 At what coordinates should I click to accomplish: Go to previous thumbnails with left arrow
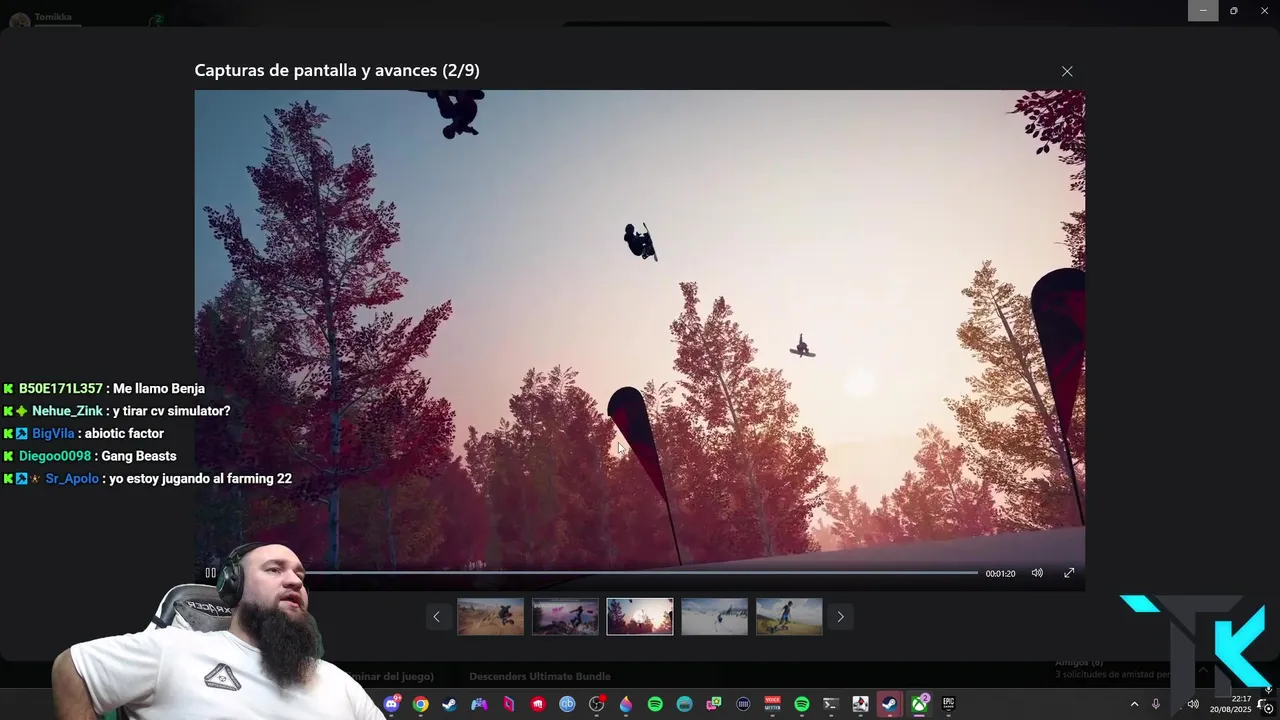pyautogui.click(x=436, y=617)
